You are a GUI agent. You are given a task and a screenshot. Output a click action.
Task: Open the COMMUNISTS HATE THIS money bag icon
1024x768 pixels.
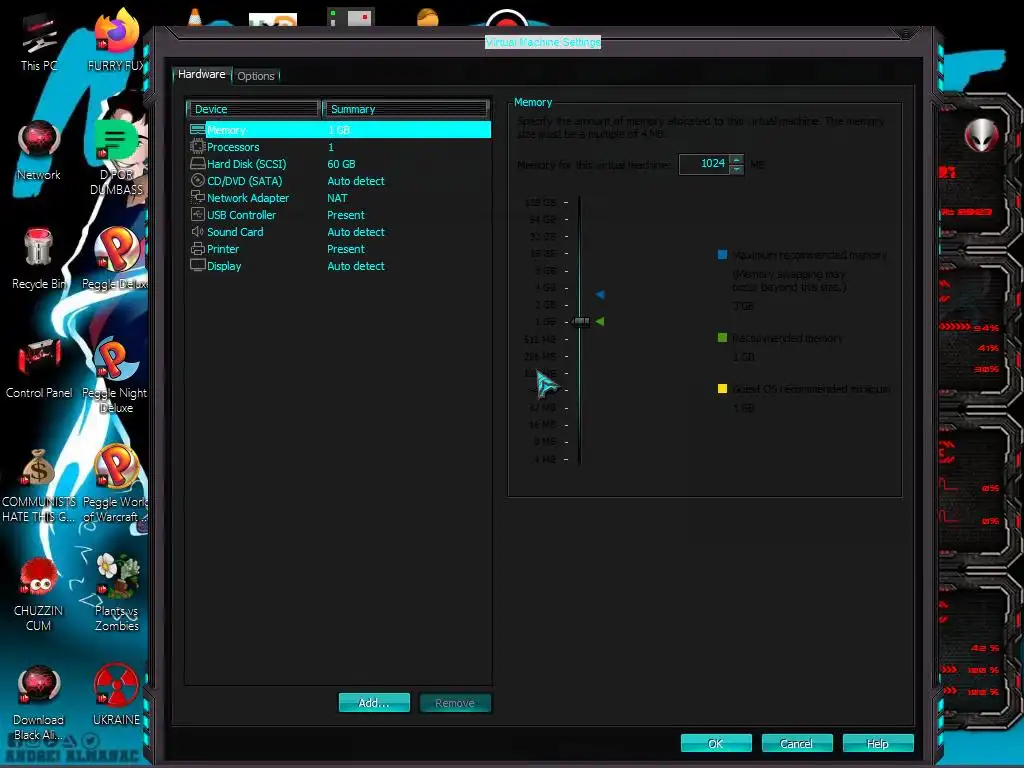tap(39, 470)
